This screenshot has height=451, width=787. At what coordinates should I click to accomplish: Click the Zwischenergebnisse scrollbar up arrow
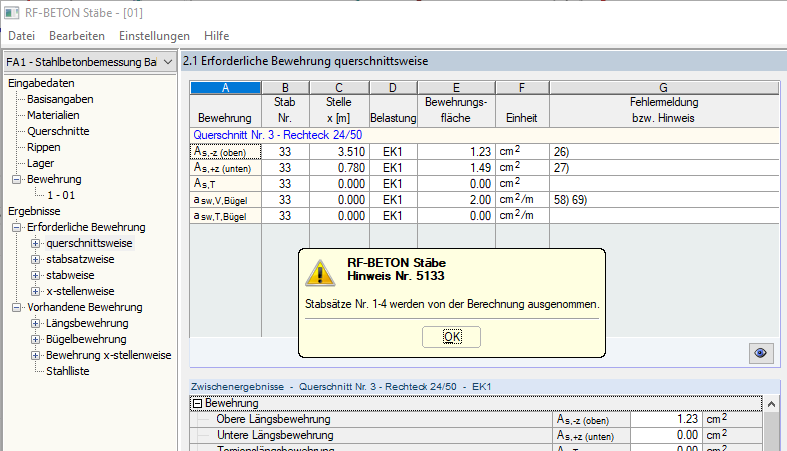771,404
